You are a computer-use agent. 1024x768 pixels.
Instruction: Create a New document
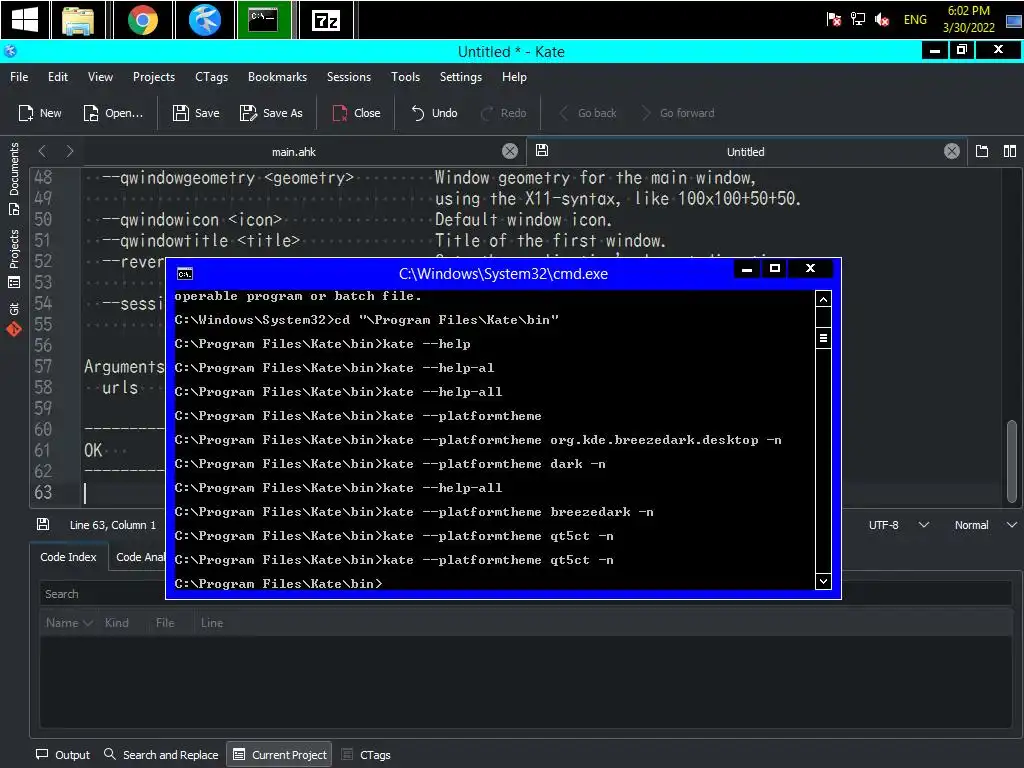pos(40,113)
